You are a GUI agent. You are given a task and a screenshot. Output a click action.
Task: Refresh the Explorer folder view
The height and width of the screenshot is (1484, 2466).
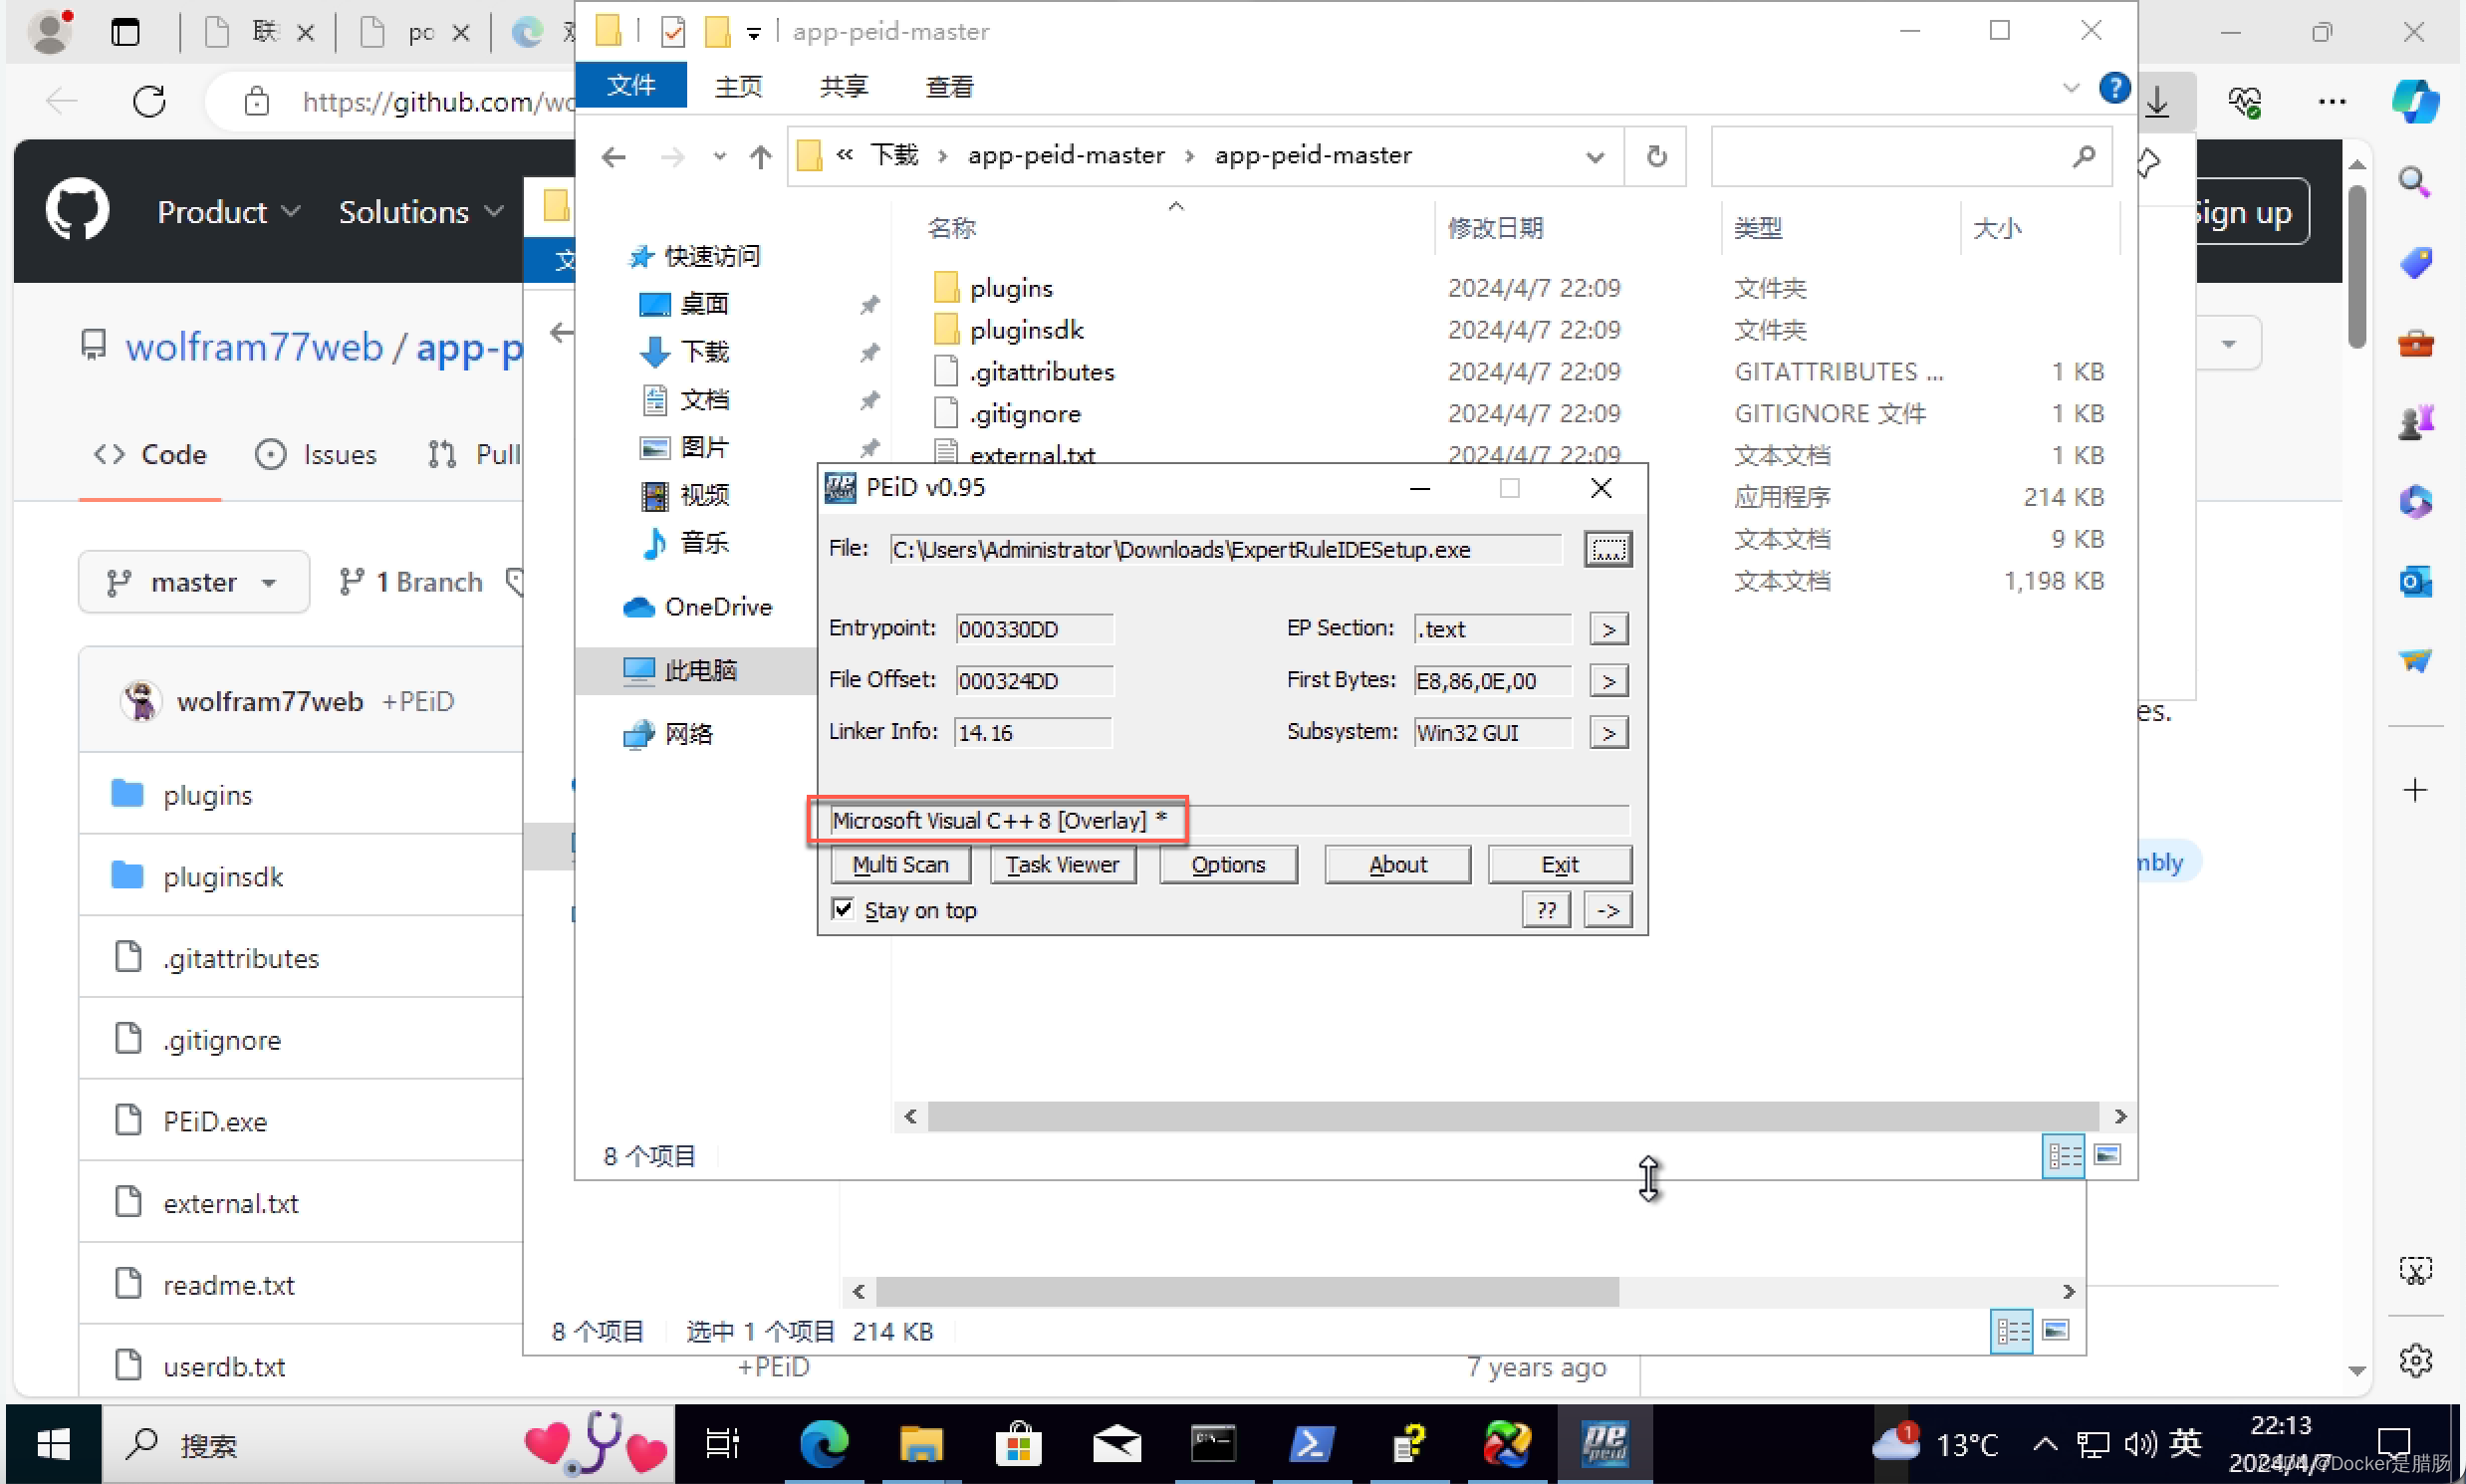point(1656,157)
